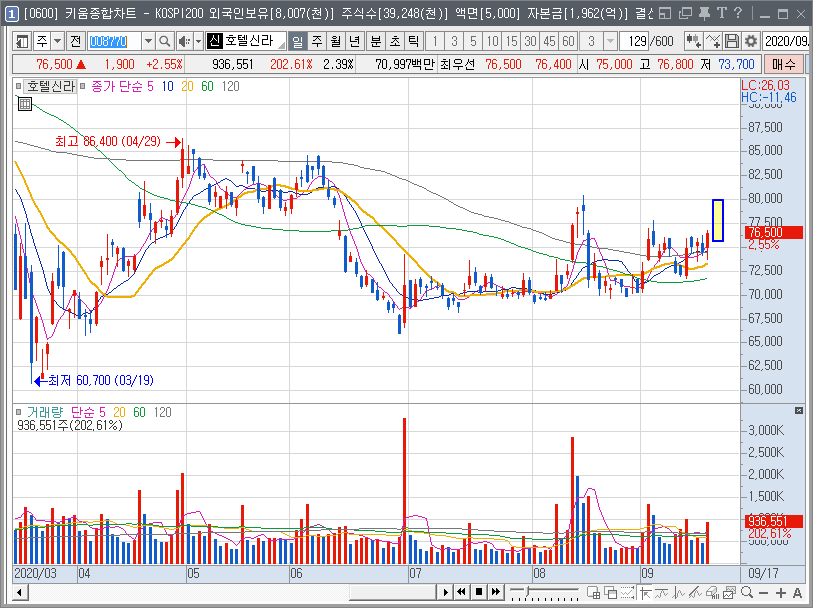
Task: Click the question mark help icon
Action: pos(738,13)
